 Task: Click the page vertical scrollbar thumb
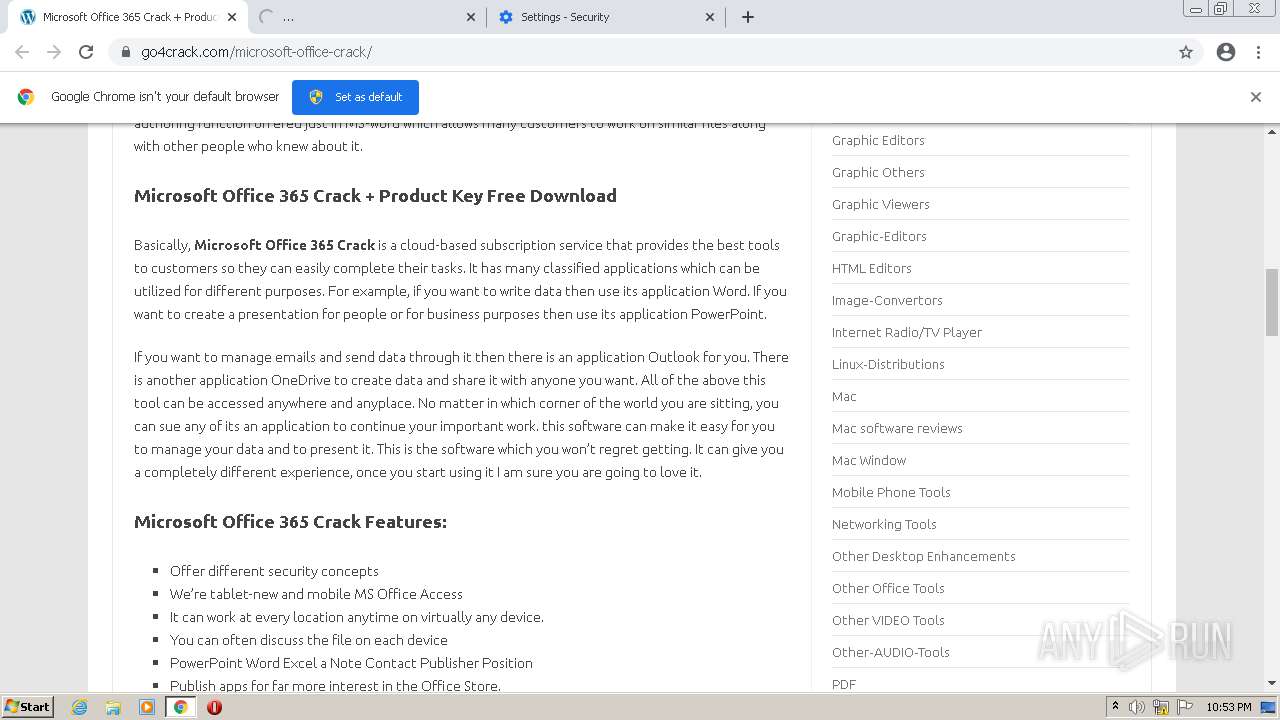pos(1272,302)
